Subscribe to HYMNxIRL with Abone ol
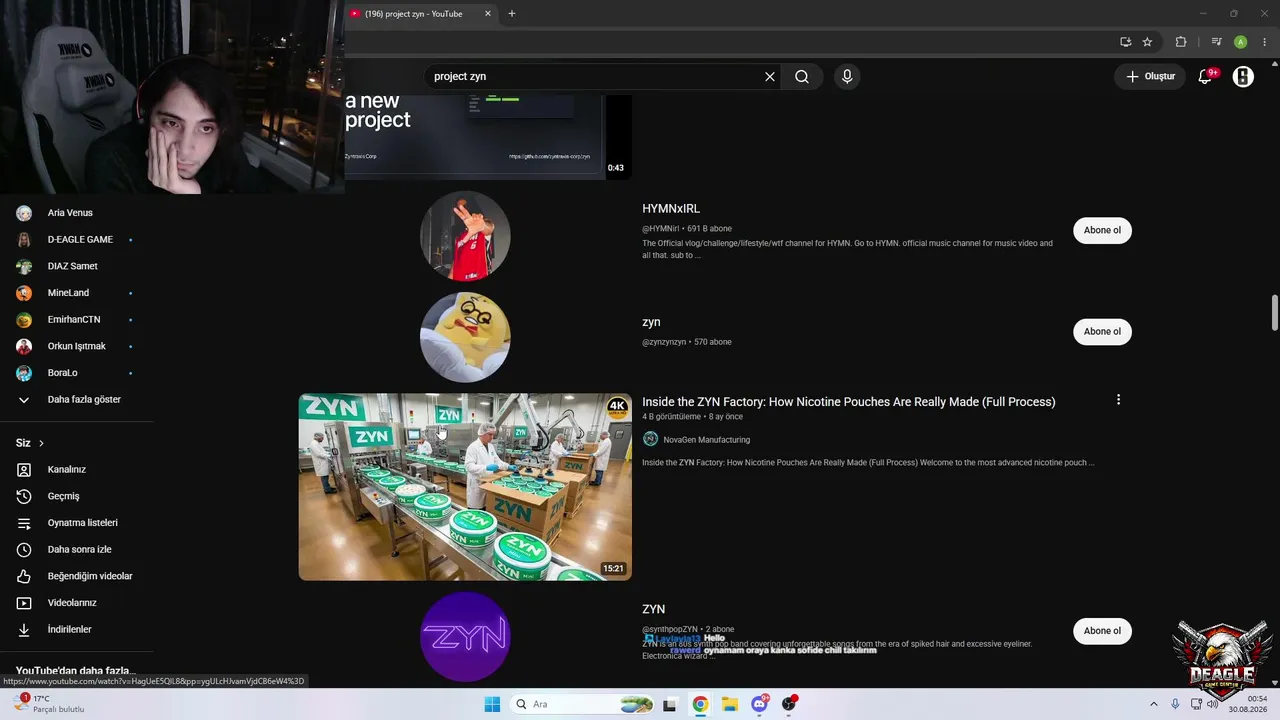1280x720 pixels. coord(1102,230)
